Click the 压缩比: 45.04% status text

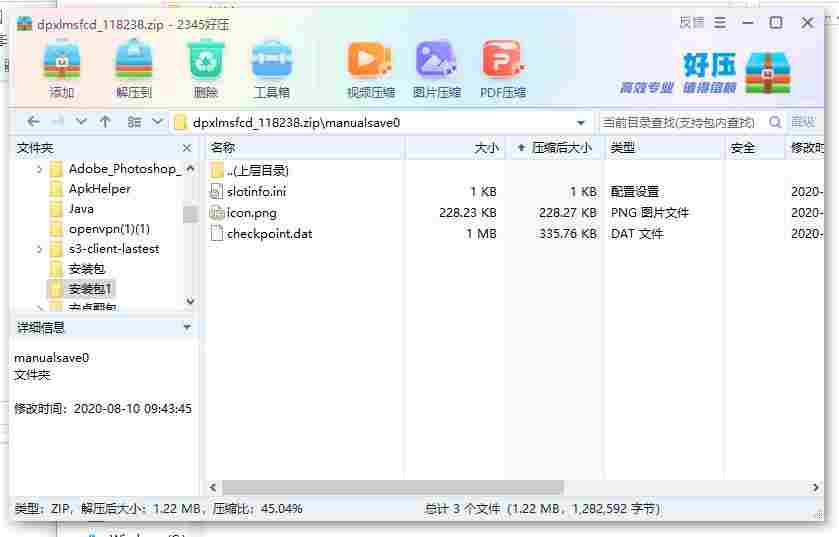click(x=257, y=509)
